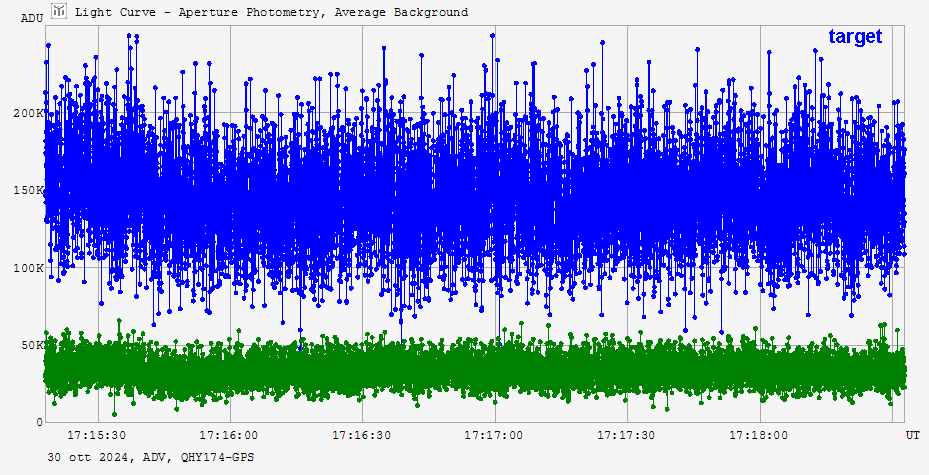Click the UT axis unit label
The image size is (929, 475).
(x=912, y=435)
